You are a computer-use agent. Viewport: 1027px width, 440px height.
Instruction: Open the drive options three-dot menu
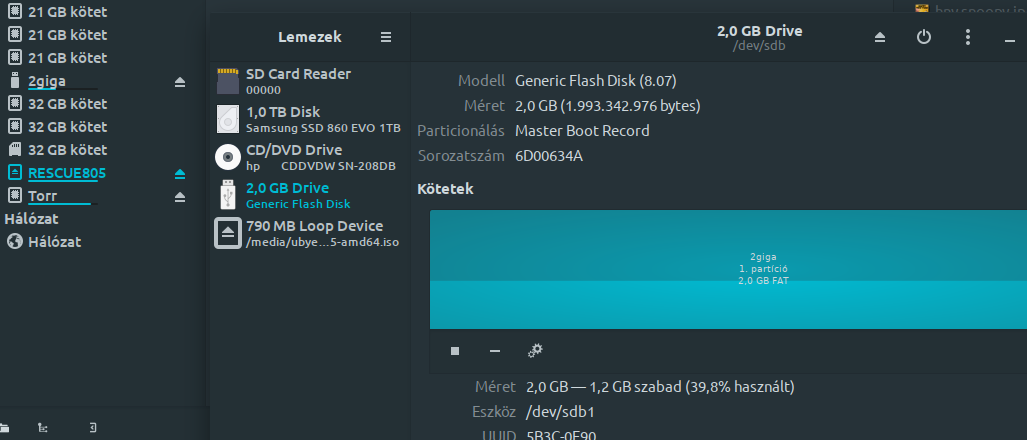tap(967, 37)
